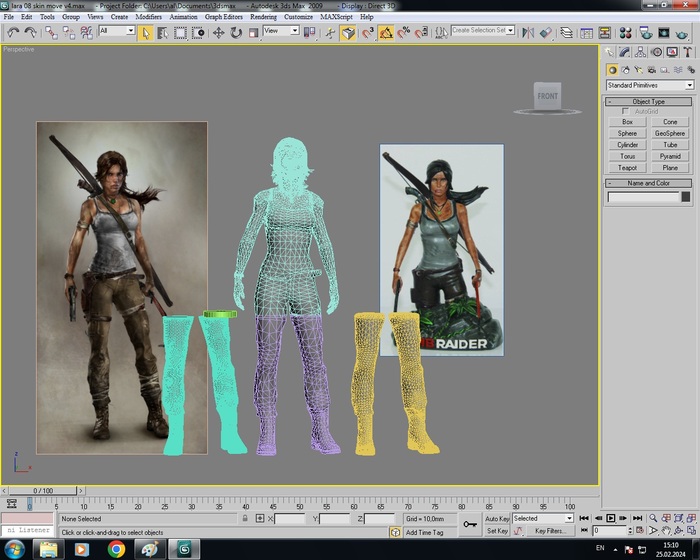Toggle the selection lock padlock
The width and height of the screenshot is (700, 560).
pos(246,519)
